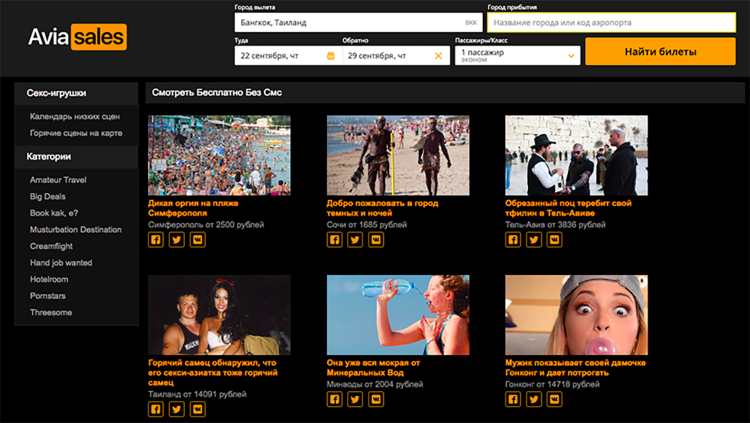750x423 pixels.
Task: Share Симферополь deal on VK
Action: [x=198, y=240]
